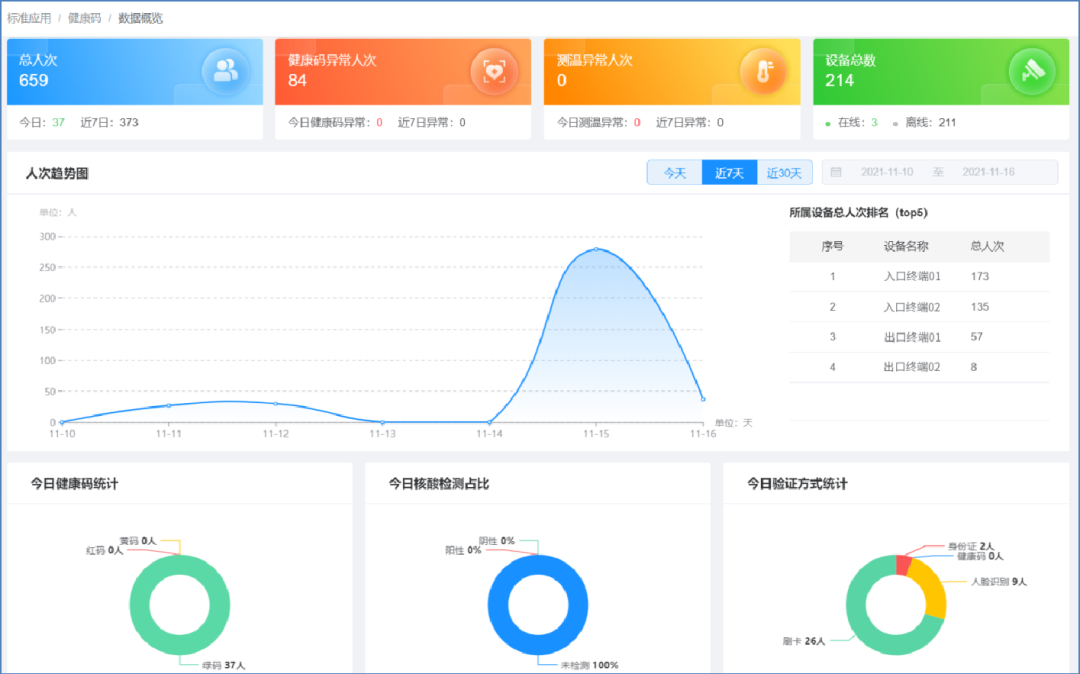Click the calendar icon in date range picker

(x=836, y=173)
